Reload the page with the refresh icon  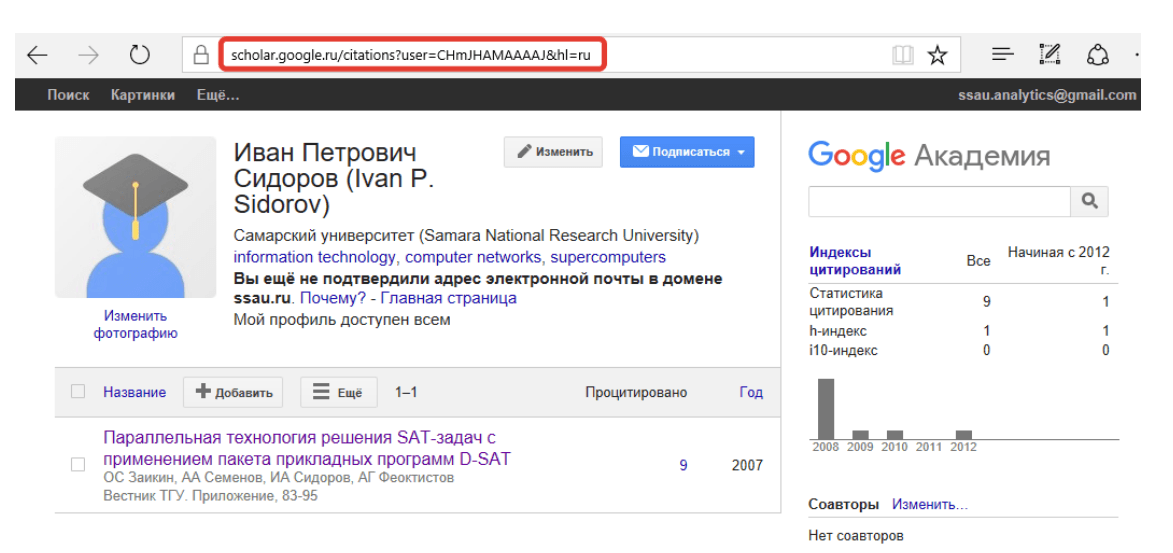coord(139,55)
